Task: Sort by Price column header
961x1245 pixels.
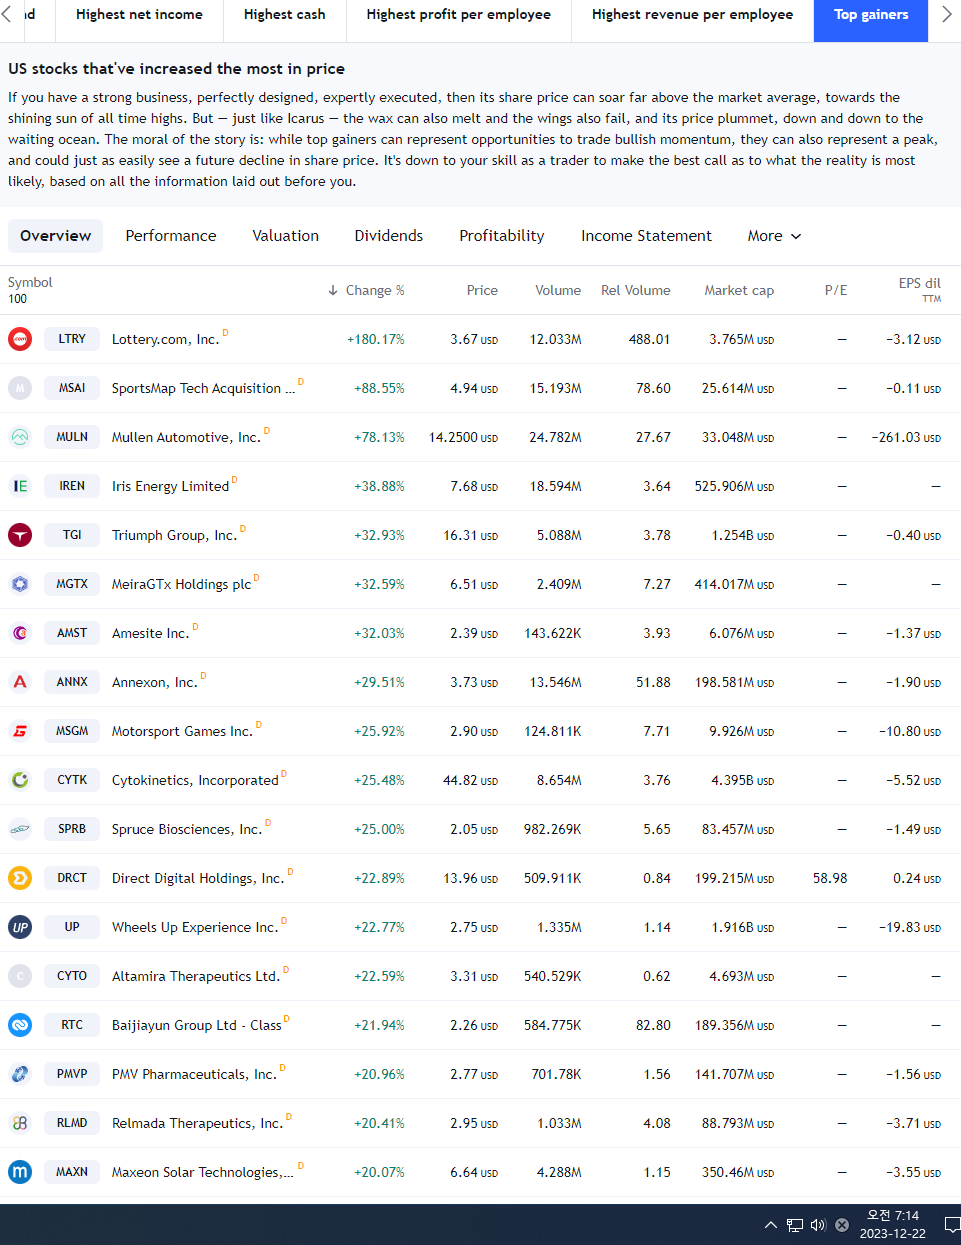Action: pyautogui.click(x=482, y=290)
